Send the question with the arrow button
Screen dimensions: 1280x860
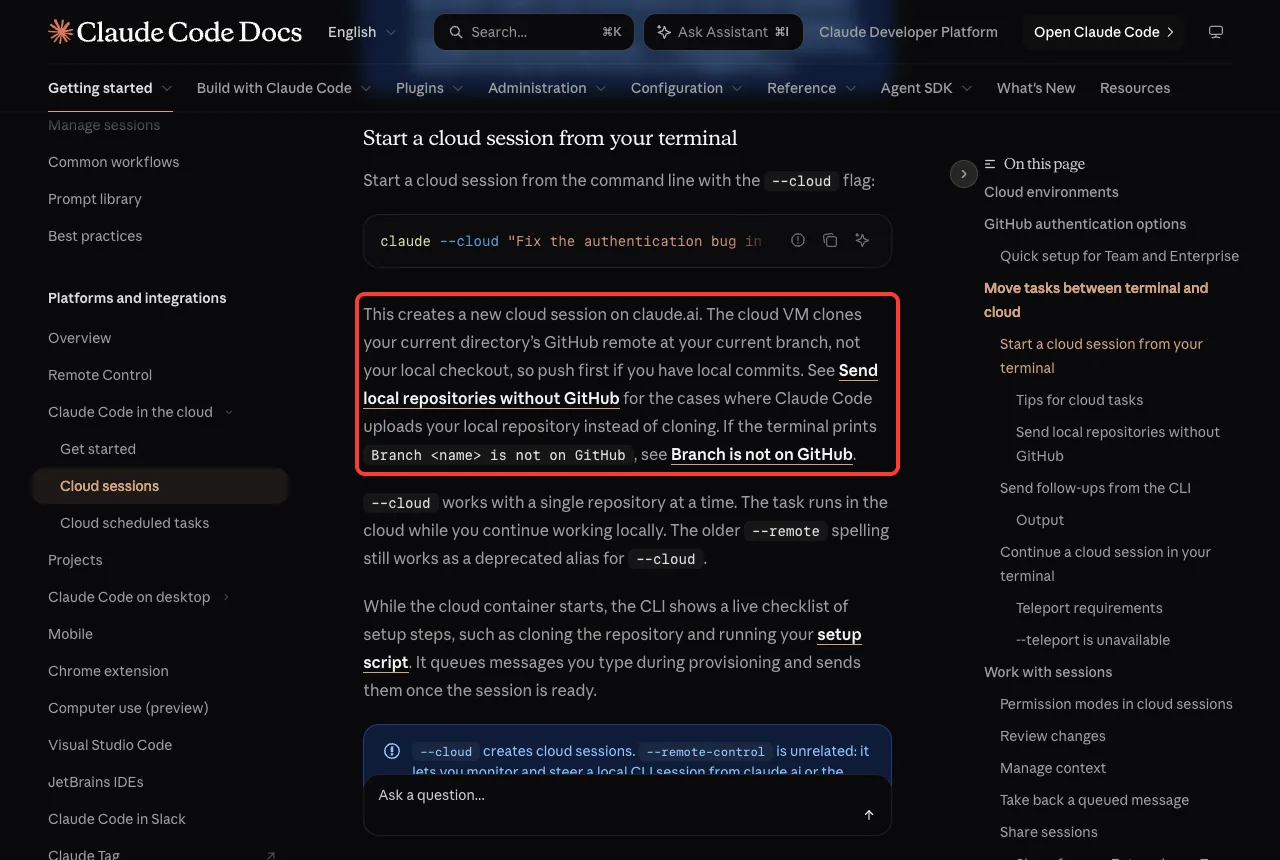[x=869, y=815]
